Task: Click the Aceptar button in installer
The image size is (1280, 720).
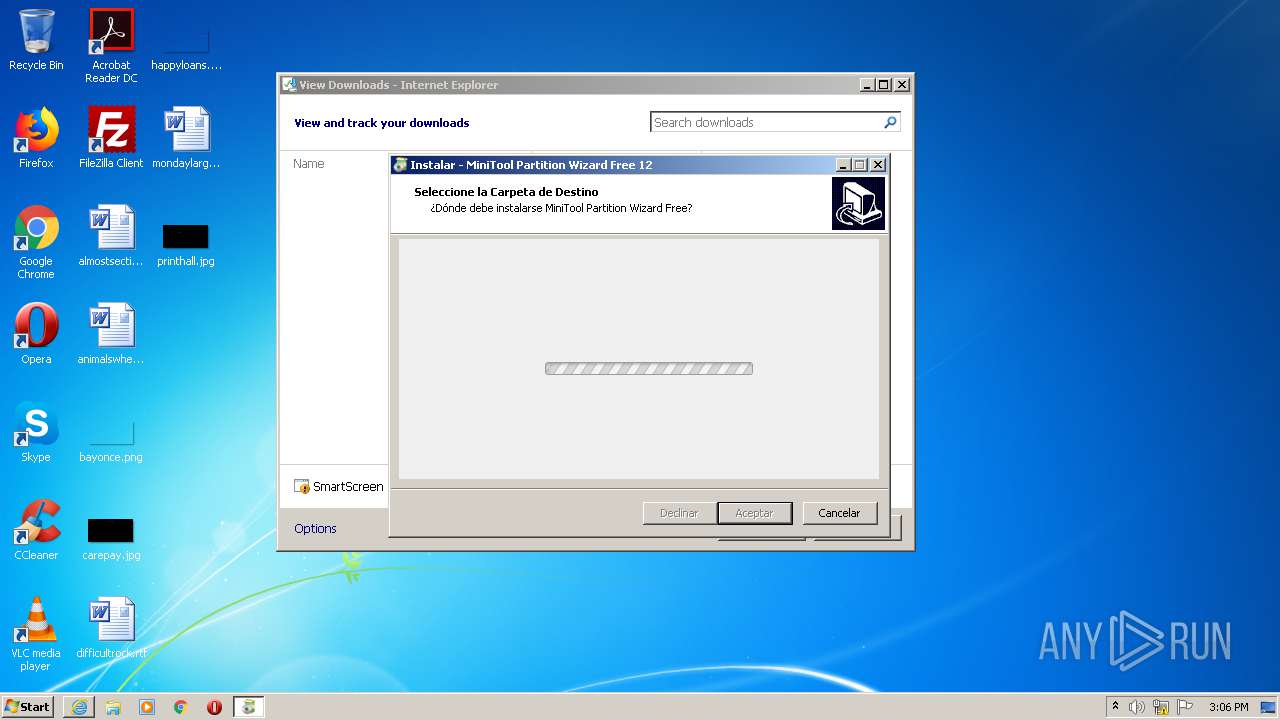Action: pyautogui.click(x=754, y=513)
